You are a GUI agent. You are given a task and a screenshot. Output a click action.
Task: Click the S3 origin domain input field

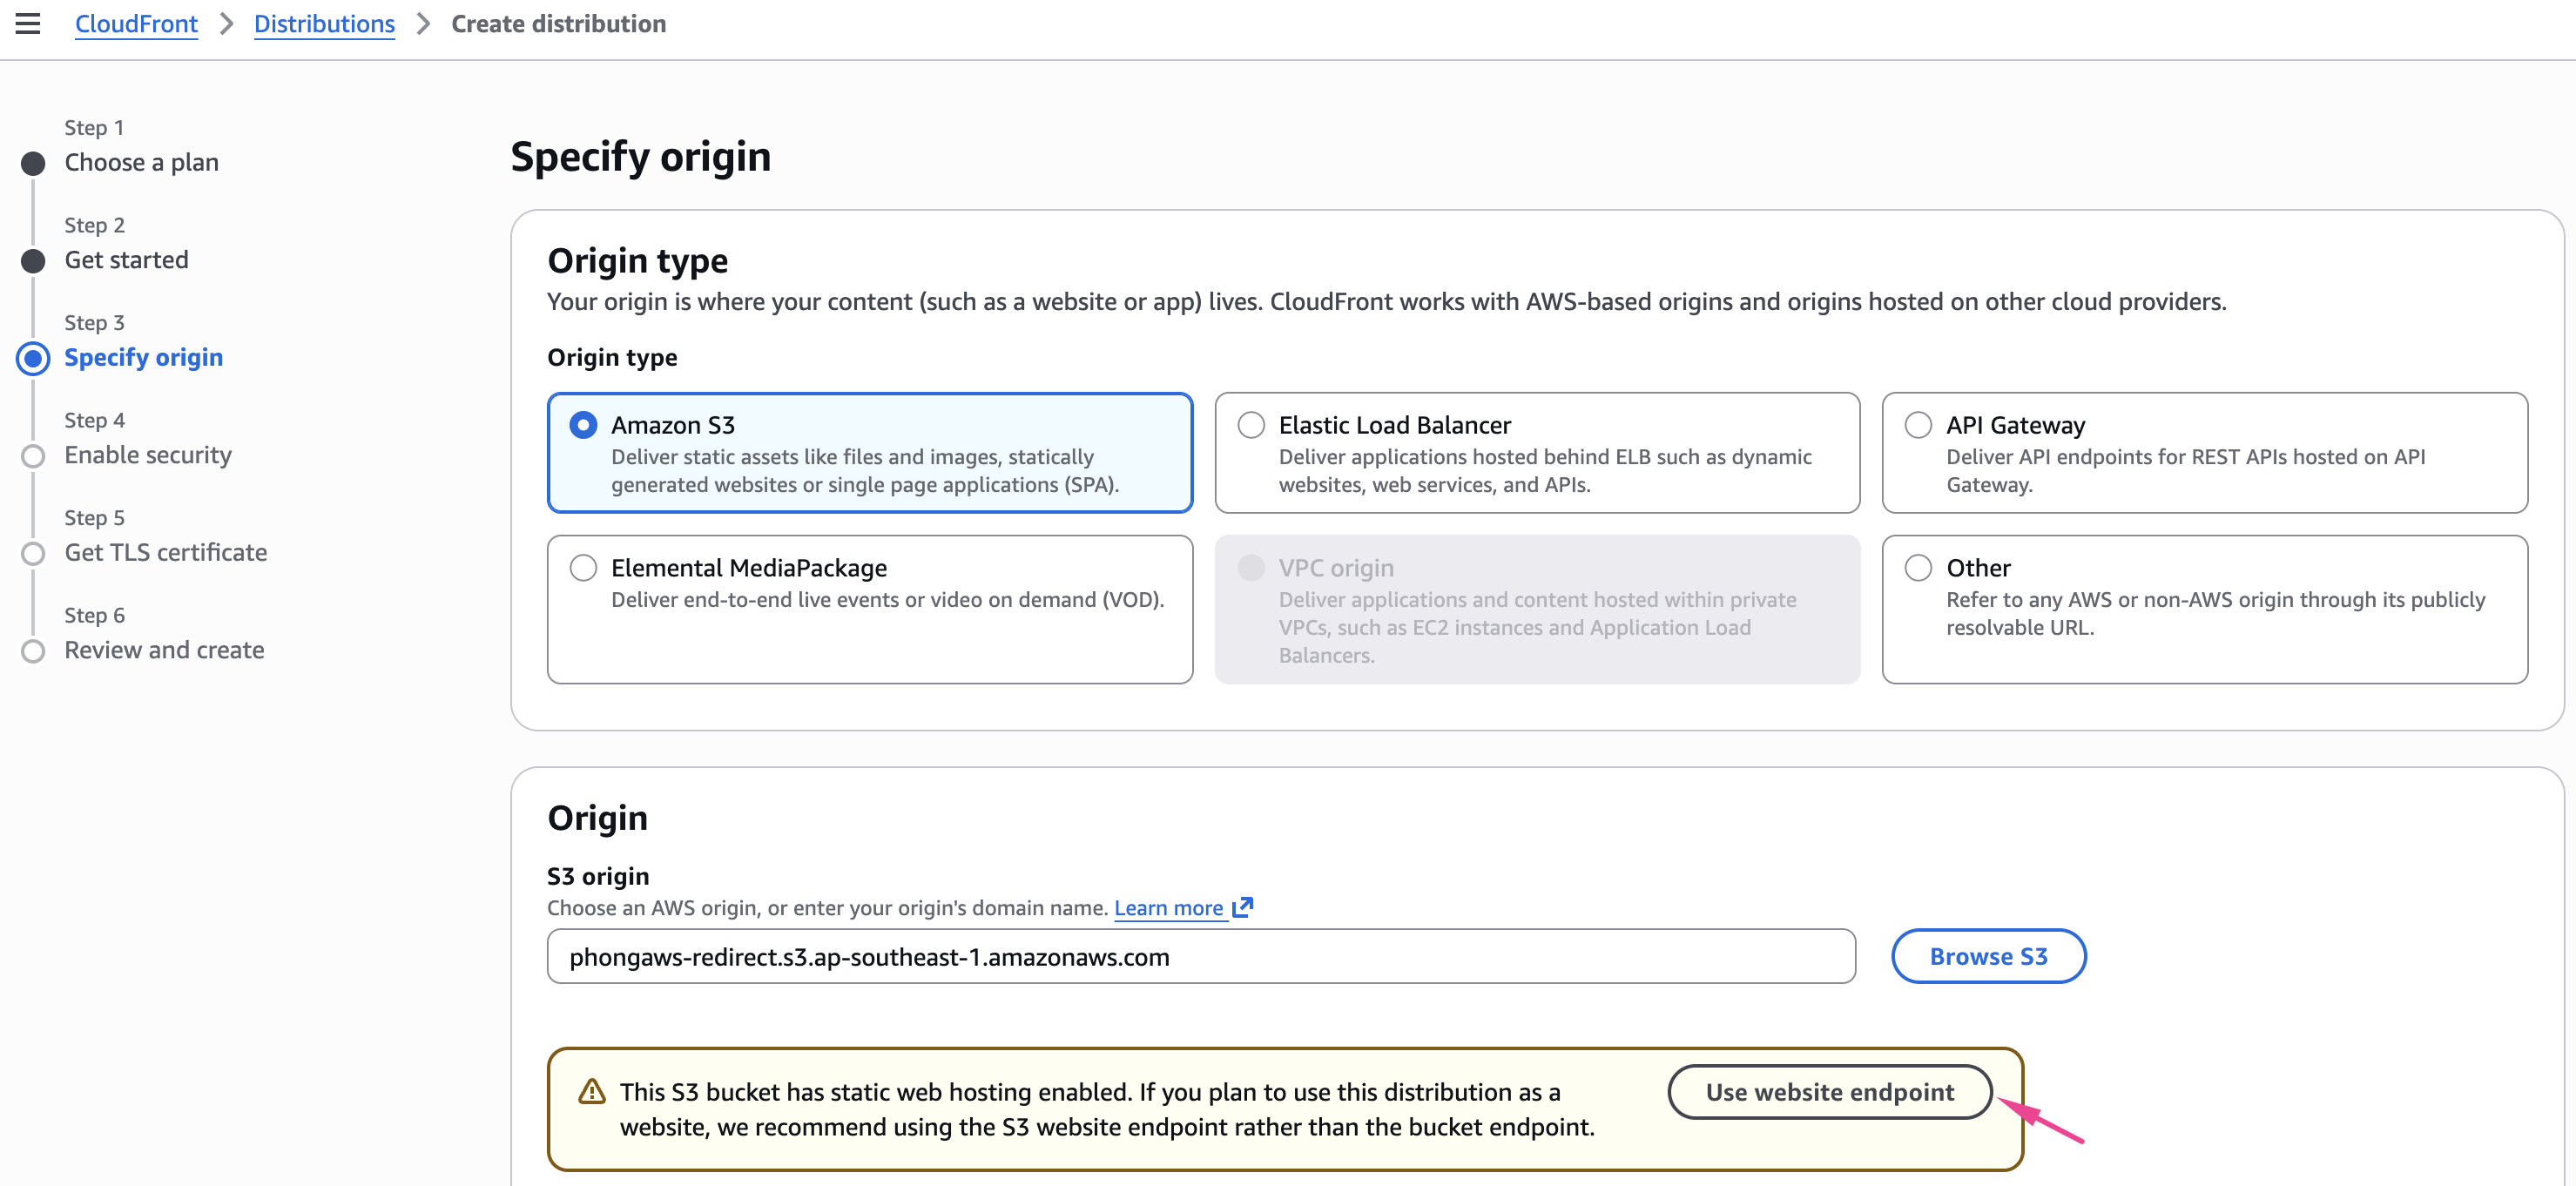click(x=1200, y=957)
